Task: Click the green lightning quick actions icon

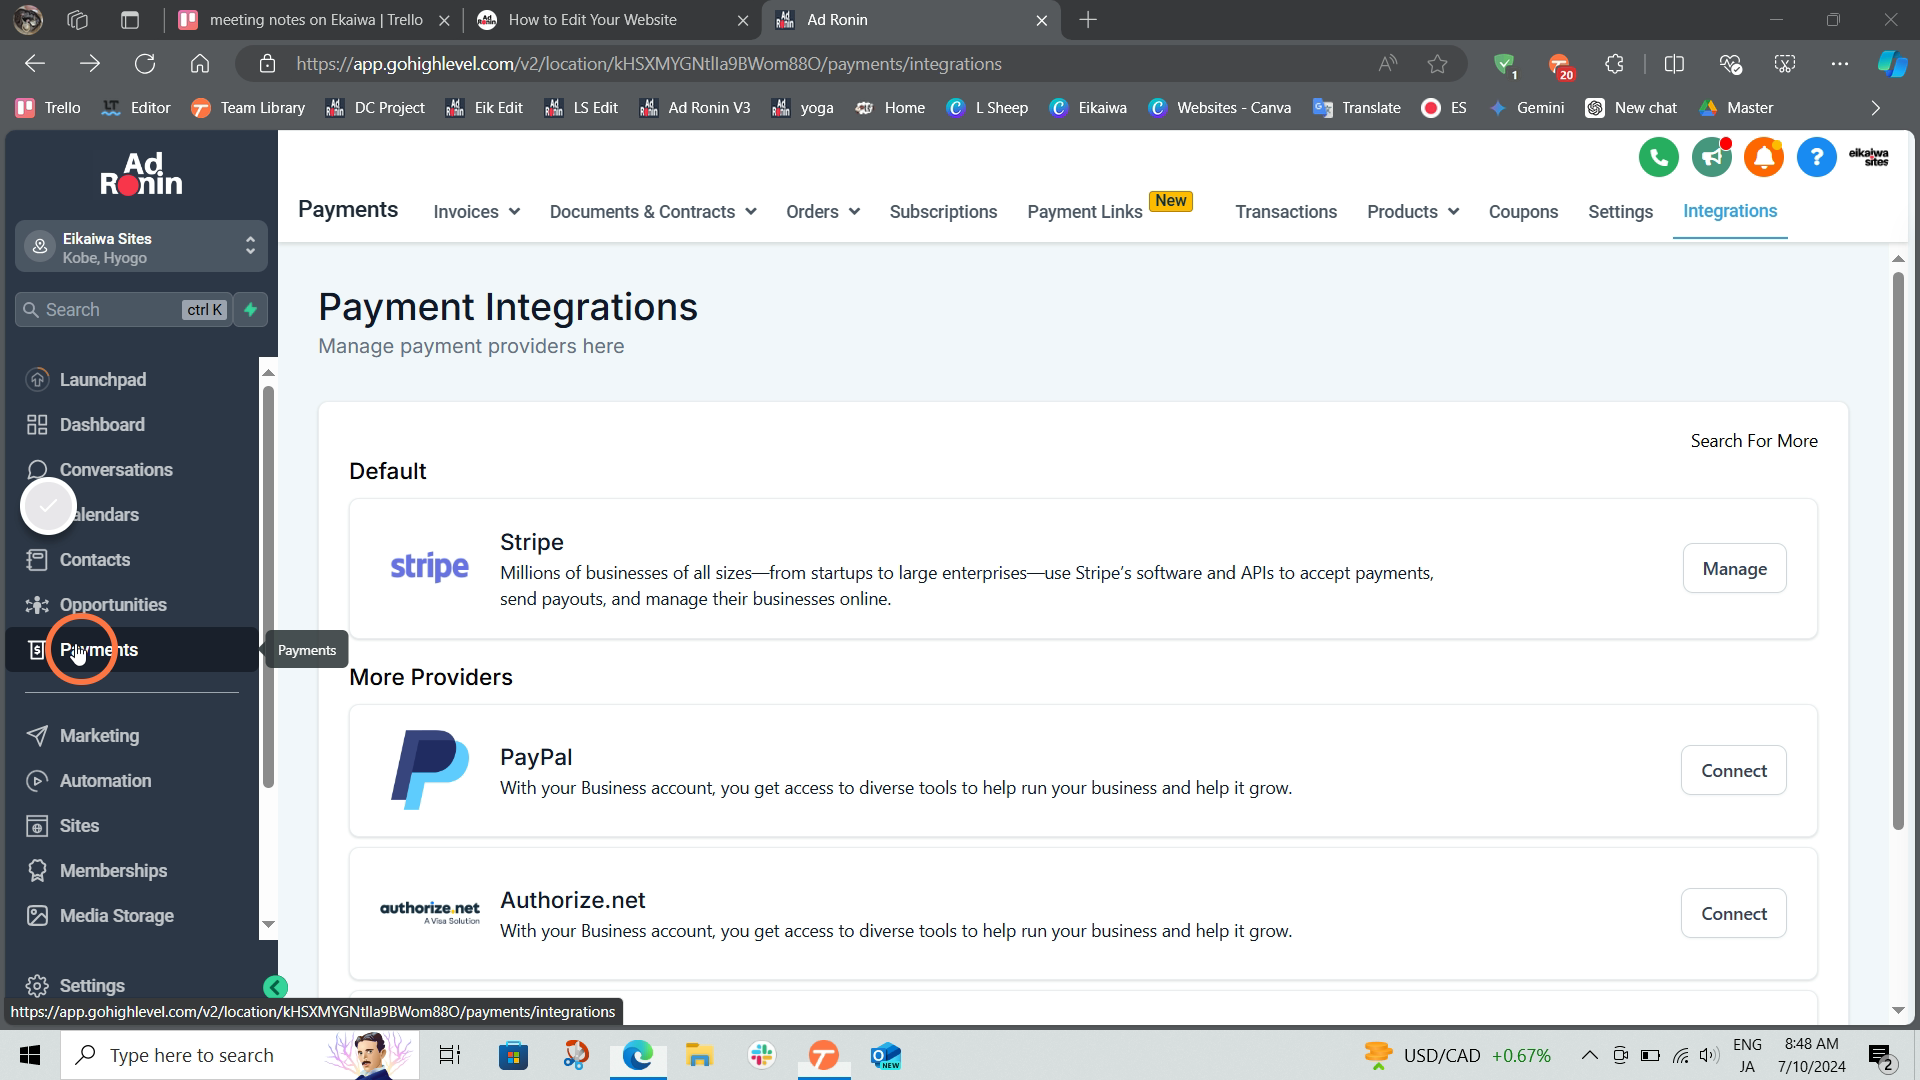Action: tap(251, 310)
